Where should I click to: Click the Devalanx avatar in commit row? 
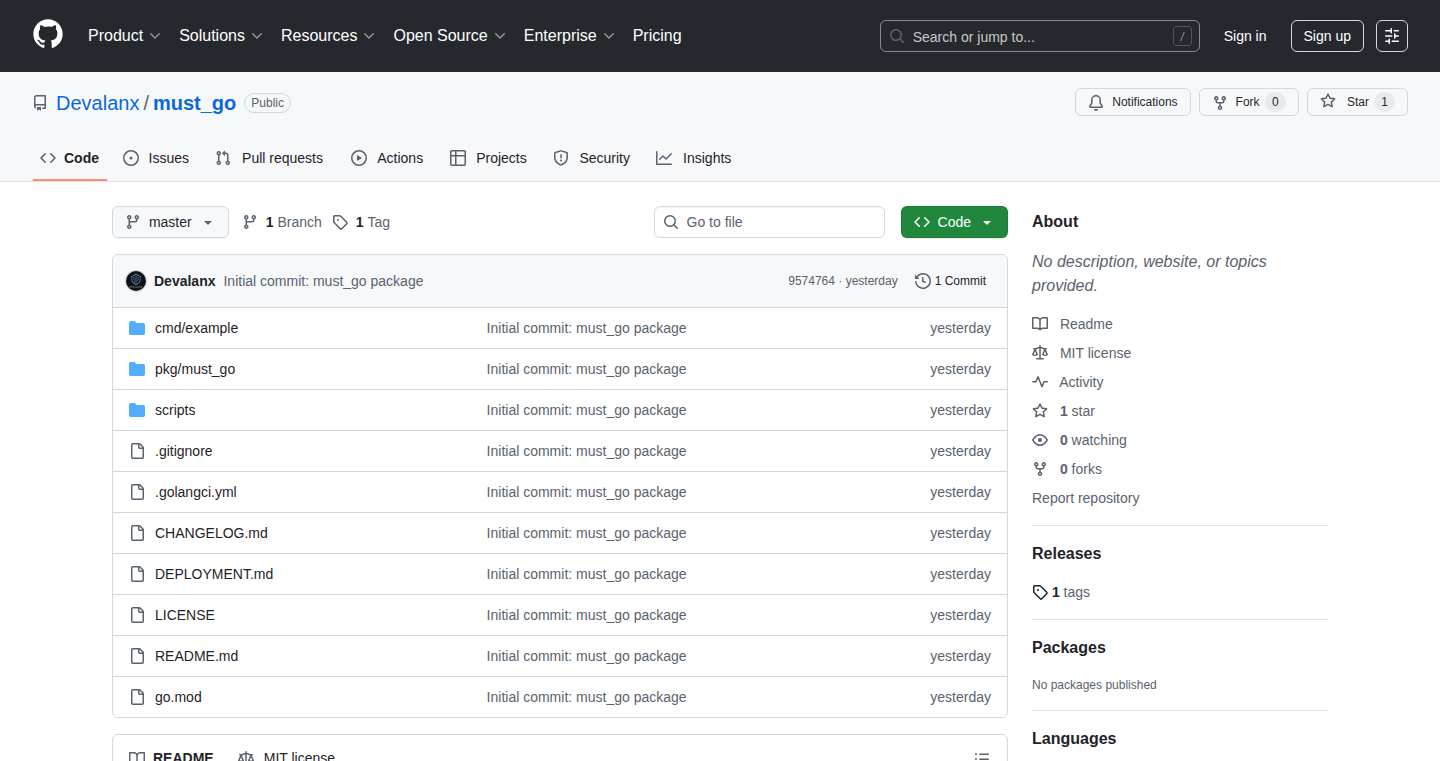click(x=136, y=281)
